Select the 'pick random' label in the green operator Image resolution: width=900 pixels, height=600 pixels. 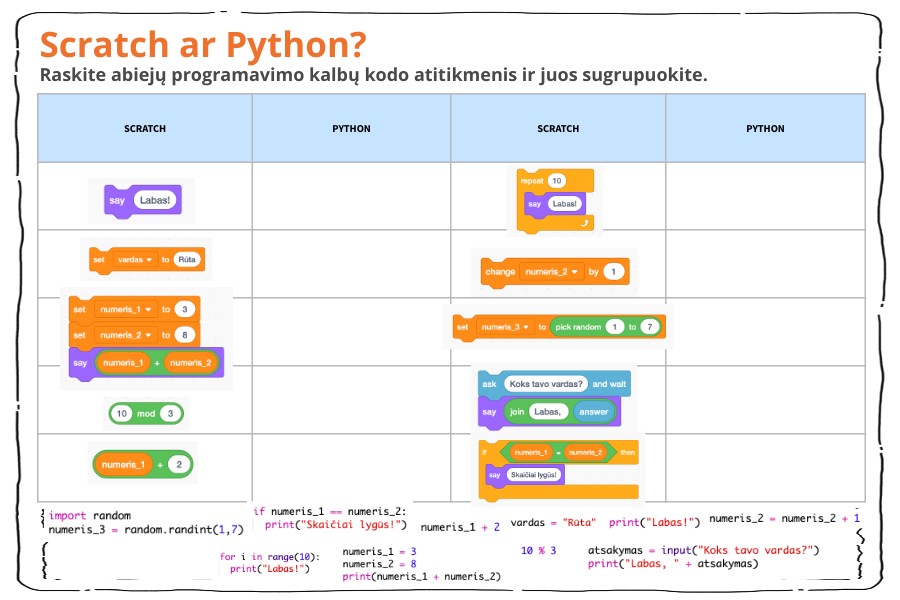point(578,327)
